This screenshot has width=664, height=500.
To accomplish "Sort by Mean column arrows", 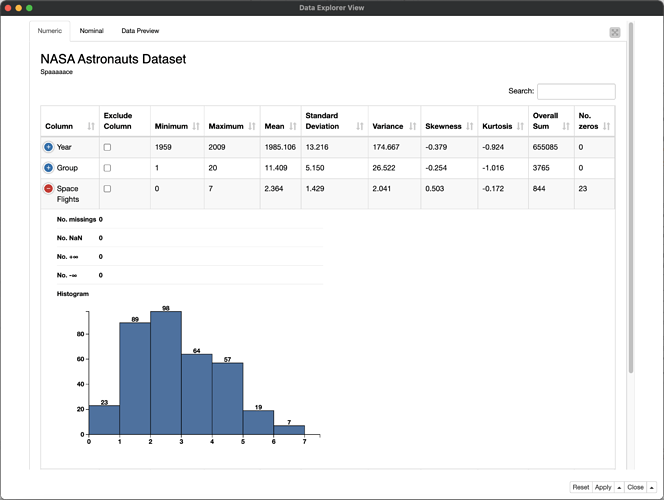I will (292, 127).
